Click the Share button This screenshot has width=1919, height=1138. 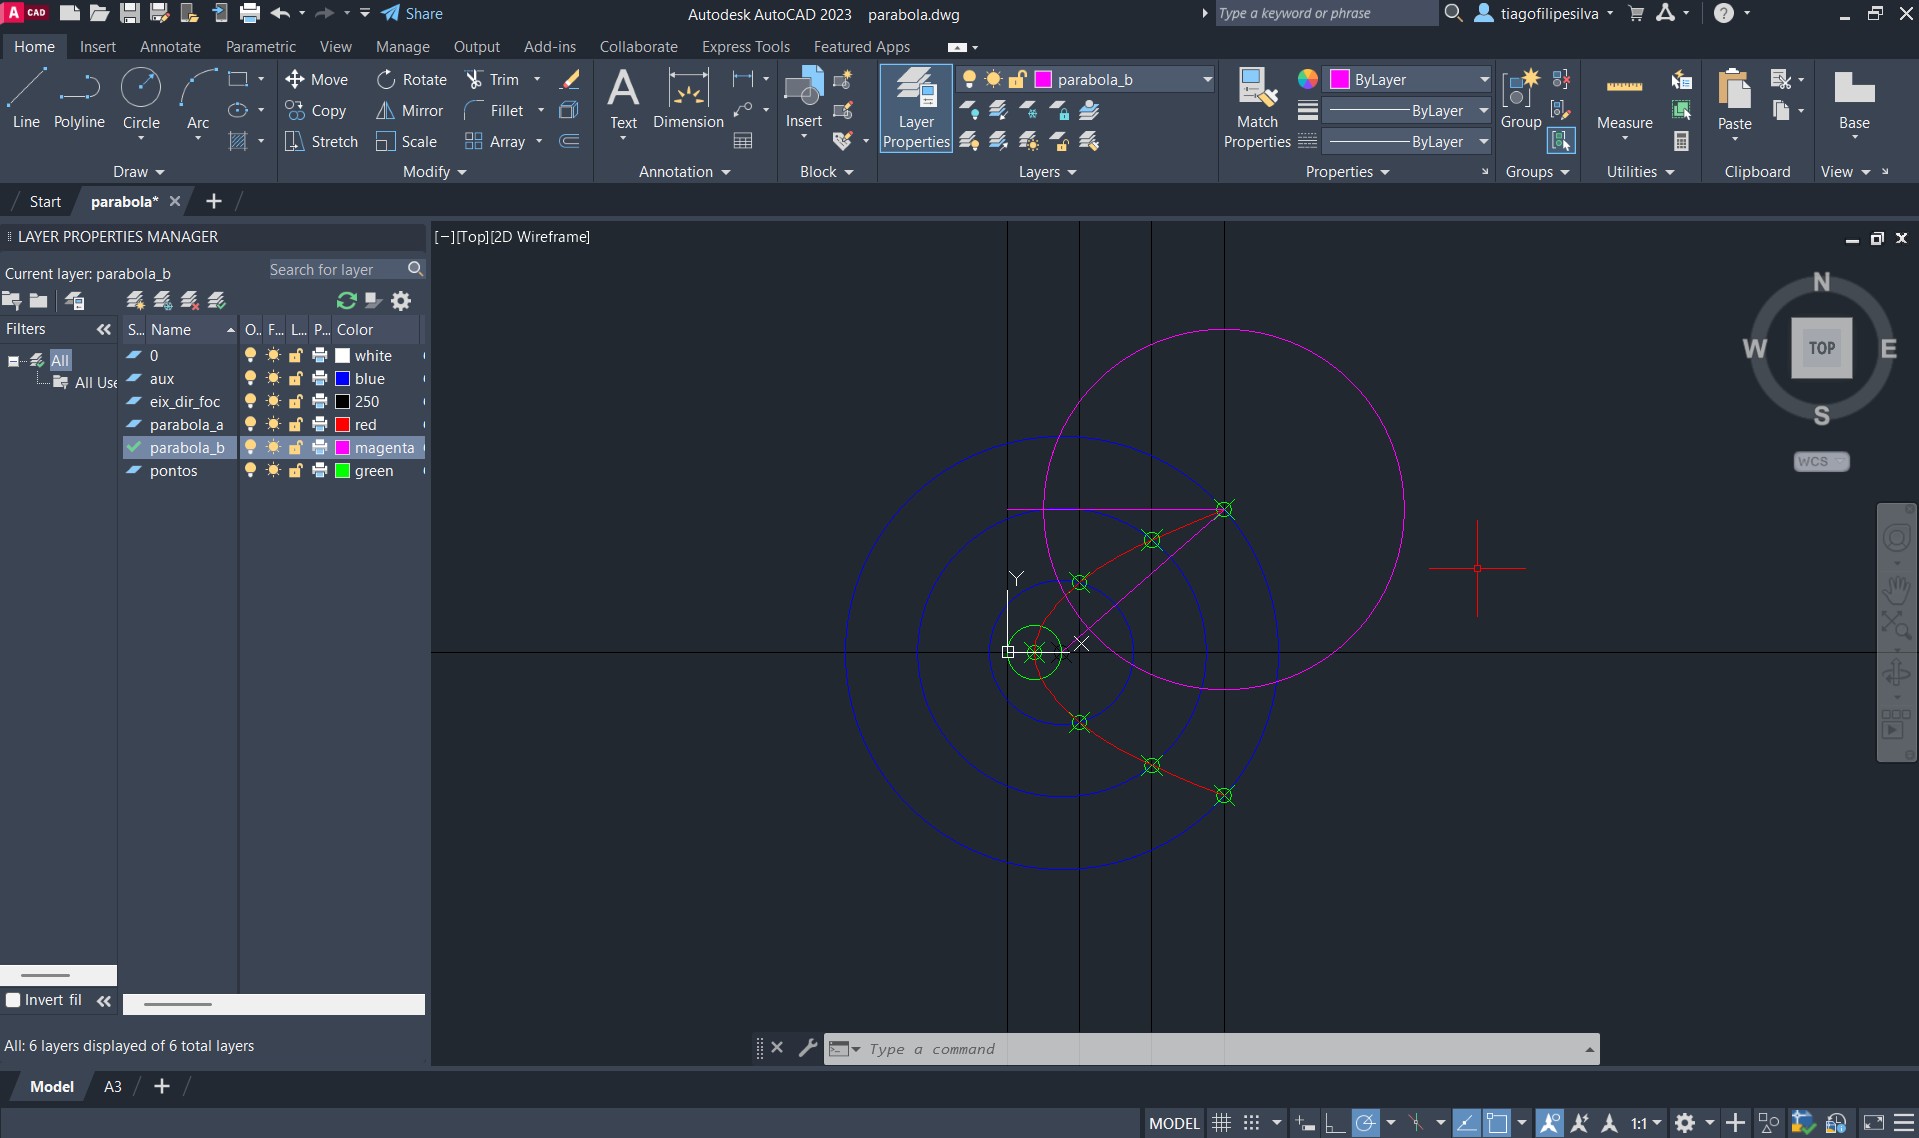pyautogui.click(x=412, y=14)
